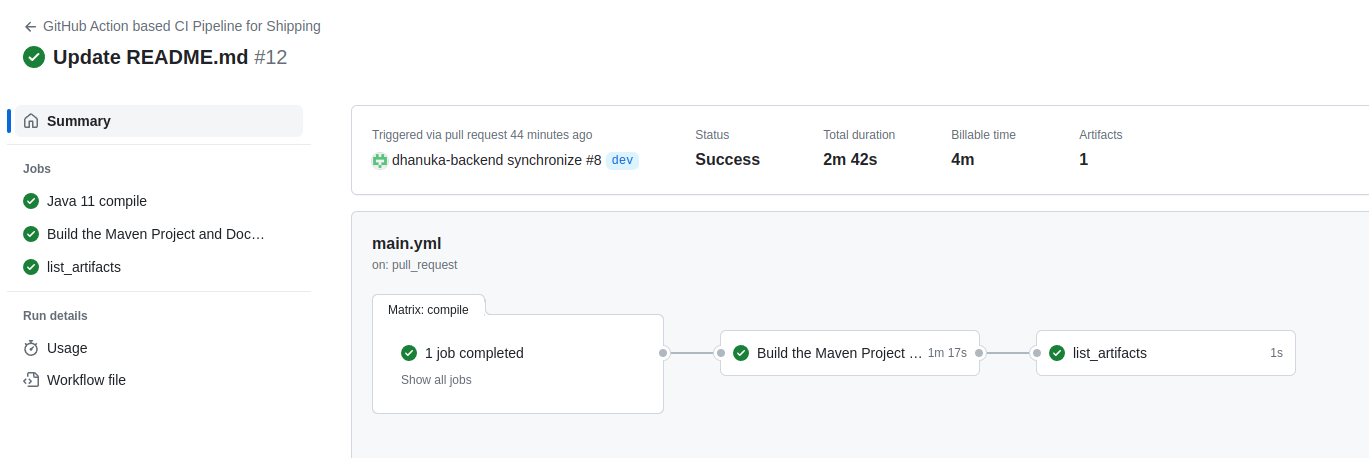Expand Show all jobs in matrix
The height and width of the screenshot is (458, 1369).
pyautogui.click(x=436, y=380)
